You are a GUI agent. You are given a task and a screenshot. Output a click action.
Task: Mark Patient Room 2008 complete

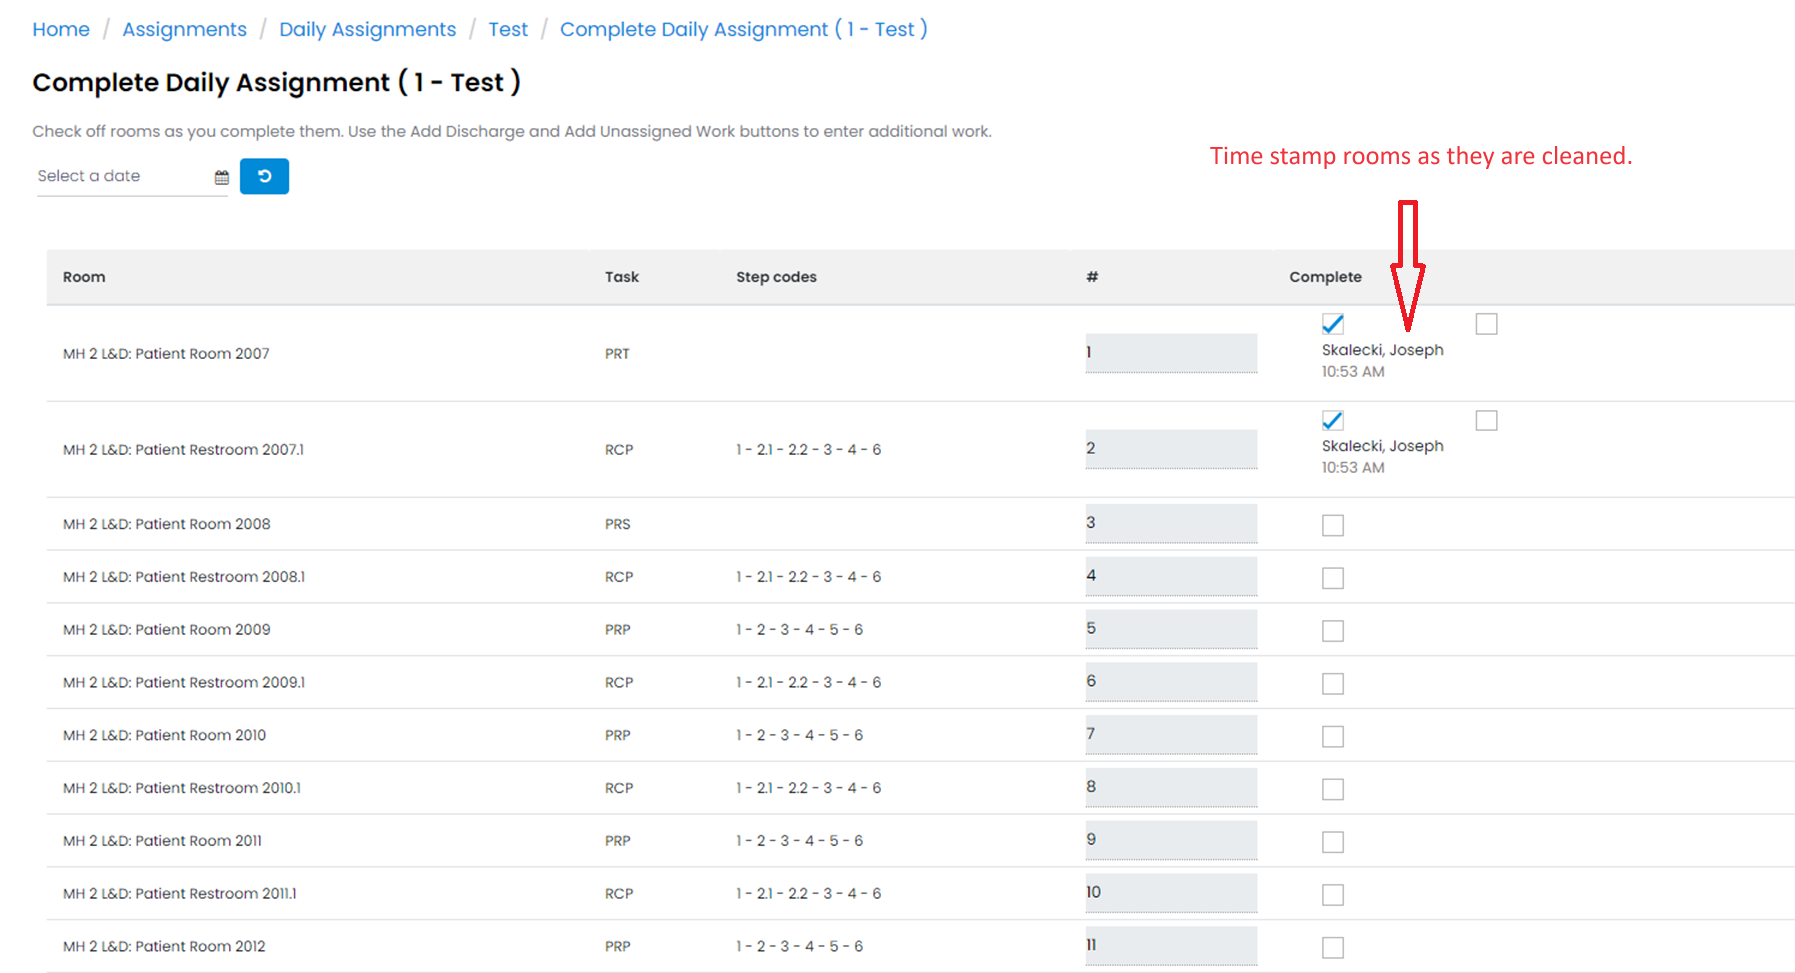tap(1333, 525)
